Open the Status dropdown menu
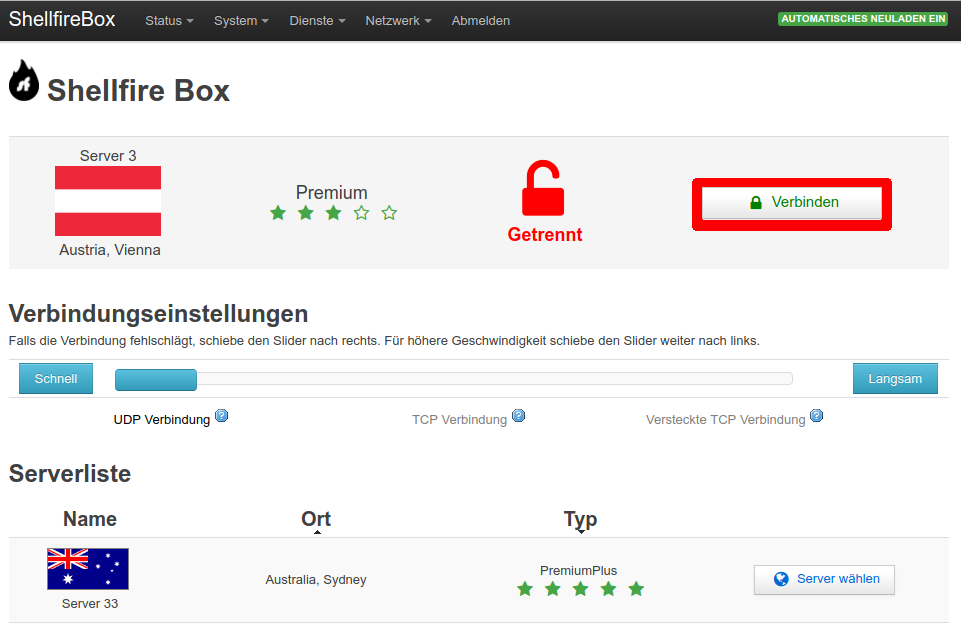 (169, 20)
